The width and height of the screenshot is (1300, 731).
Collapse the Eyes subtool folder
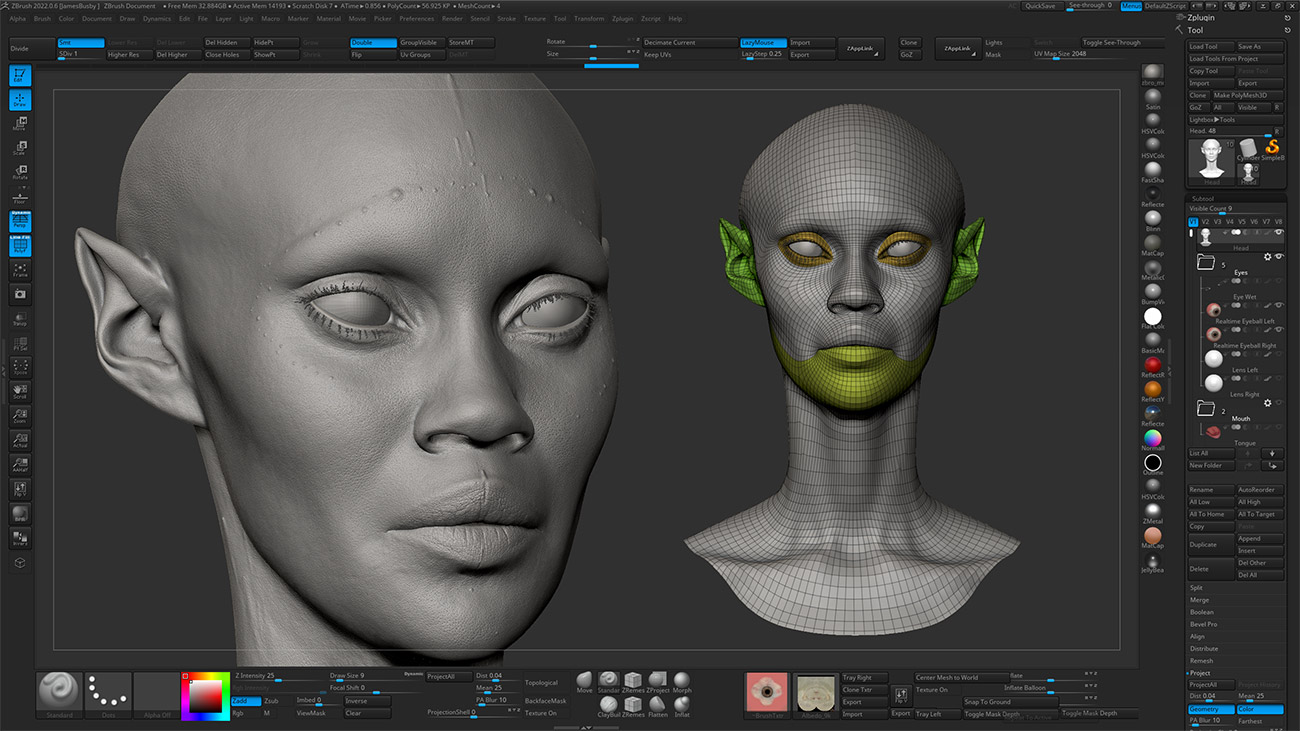click(1207, 262)
